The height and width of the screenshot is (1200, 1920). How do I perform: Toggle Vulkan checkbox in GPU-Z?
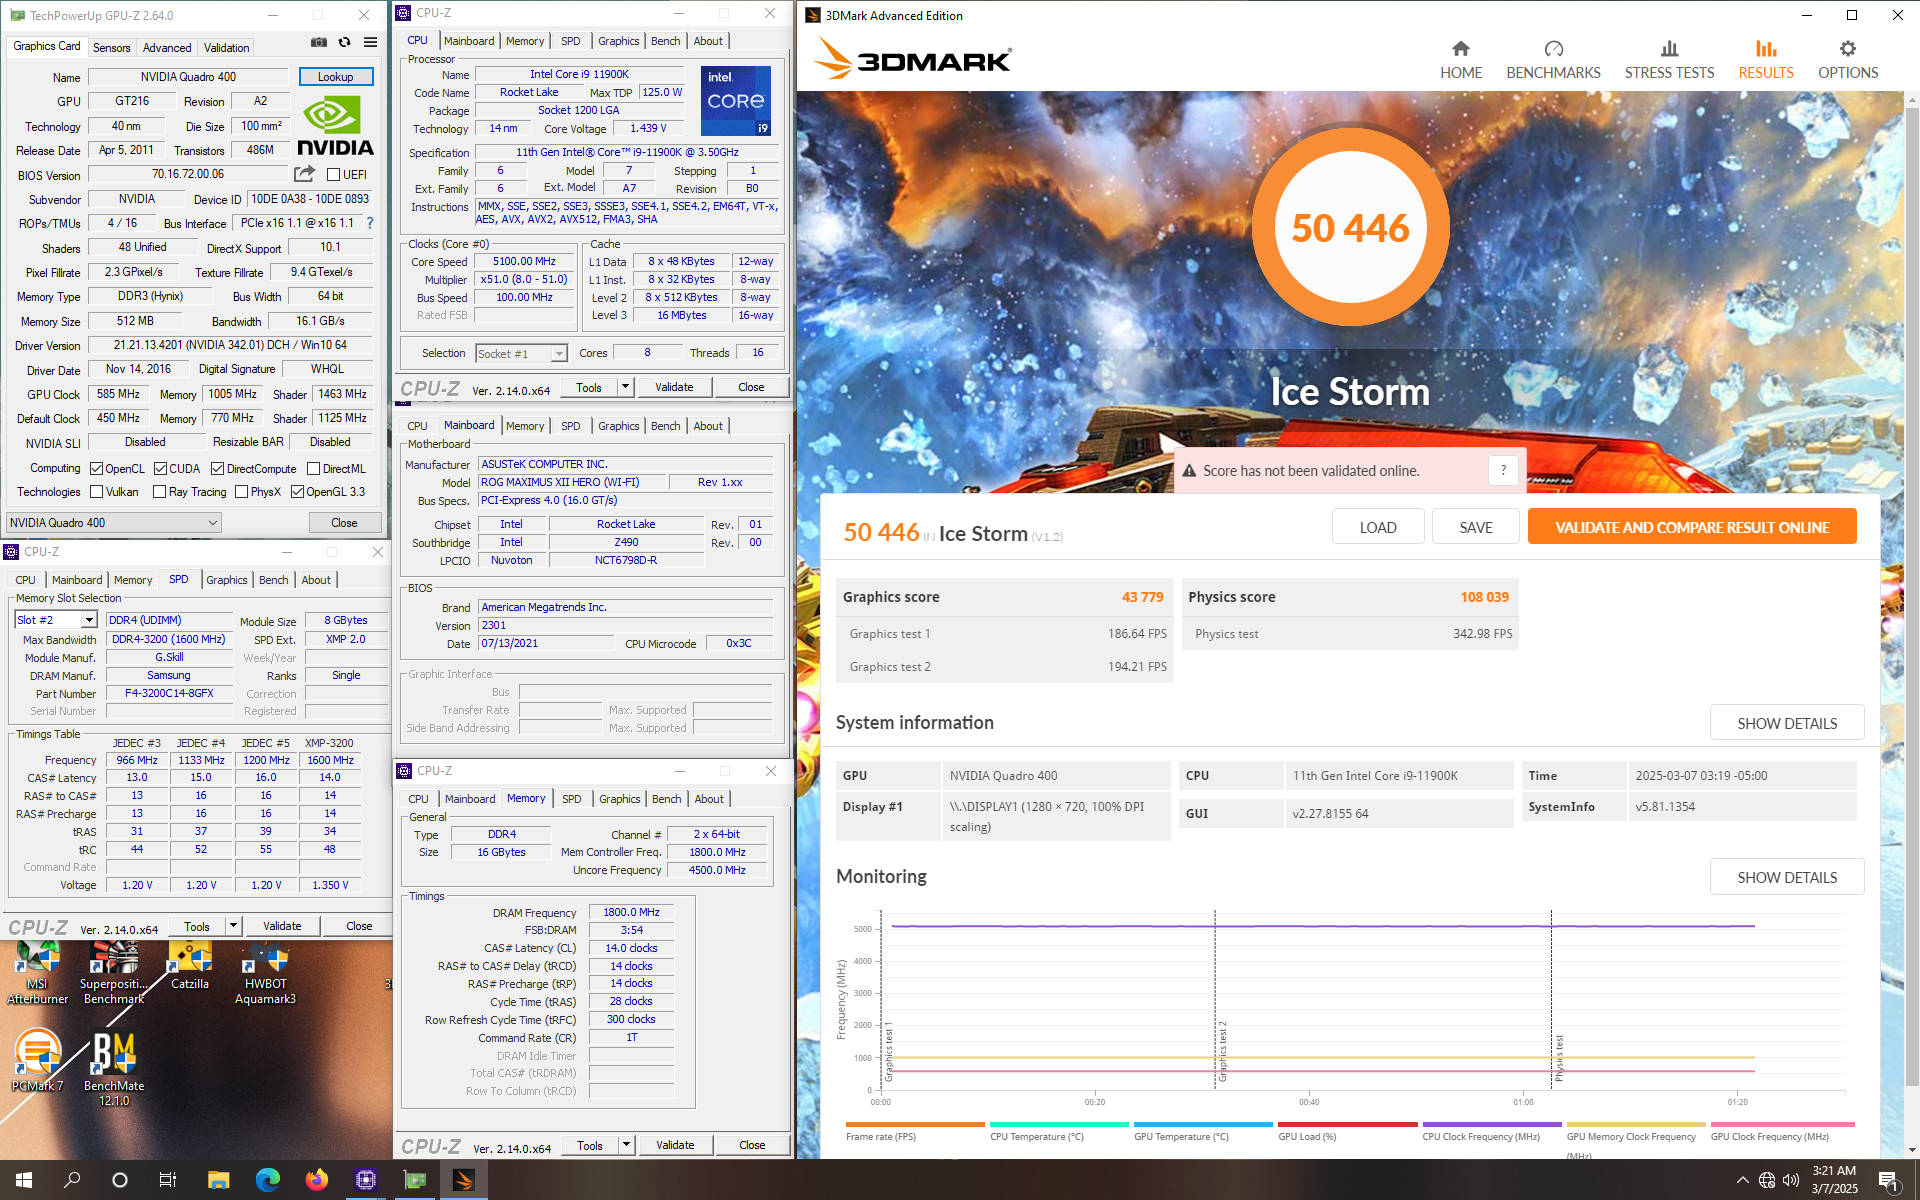96,491
